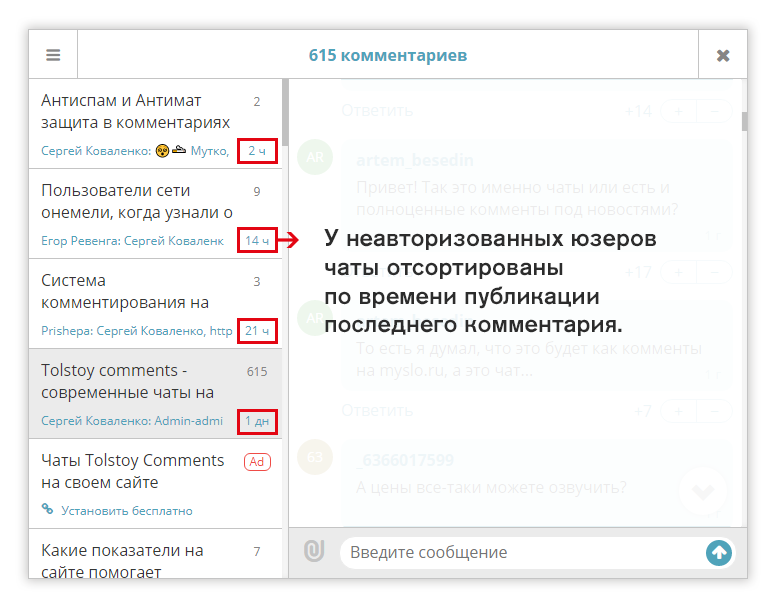Click comment count 7 in chat list
The image size is (776, 608).
[257, 552]
